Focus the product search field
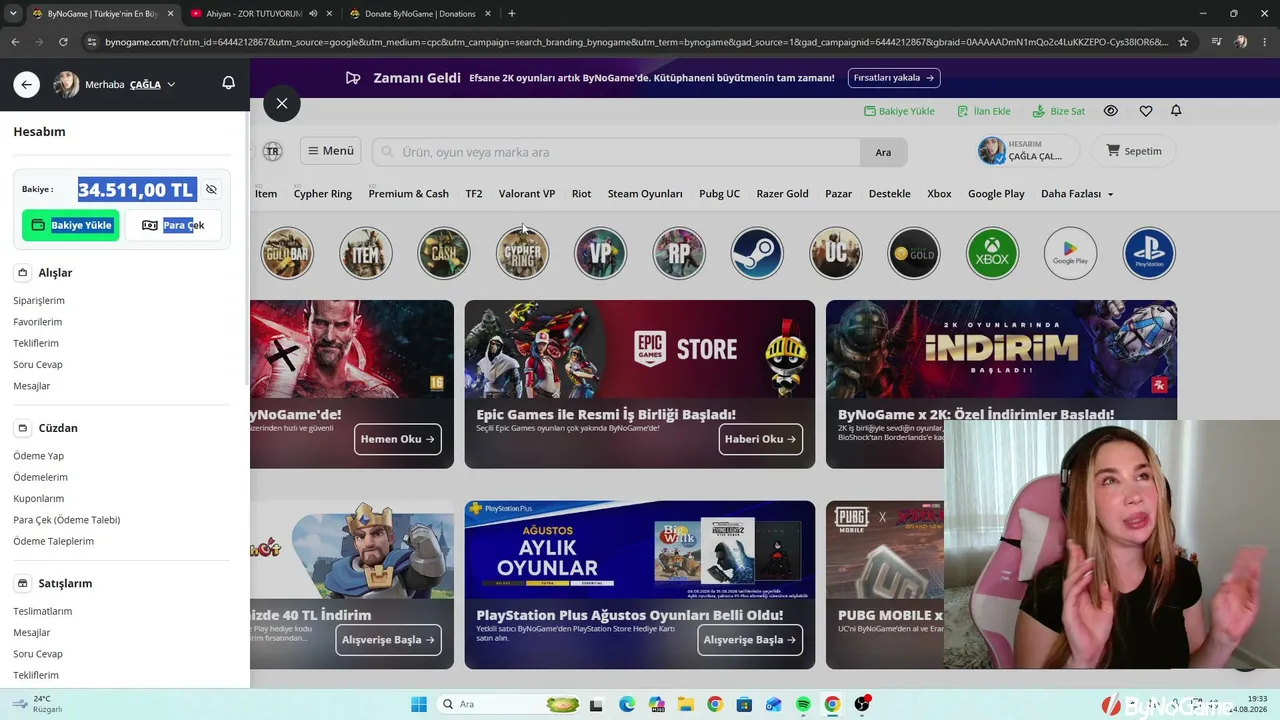Viewport: 1280px width, 720px height. 616,152
